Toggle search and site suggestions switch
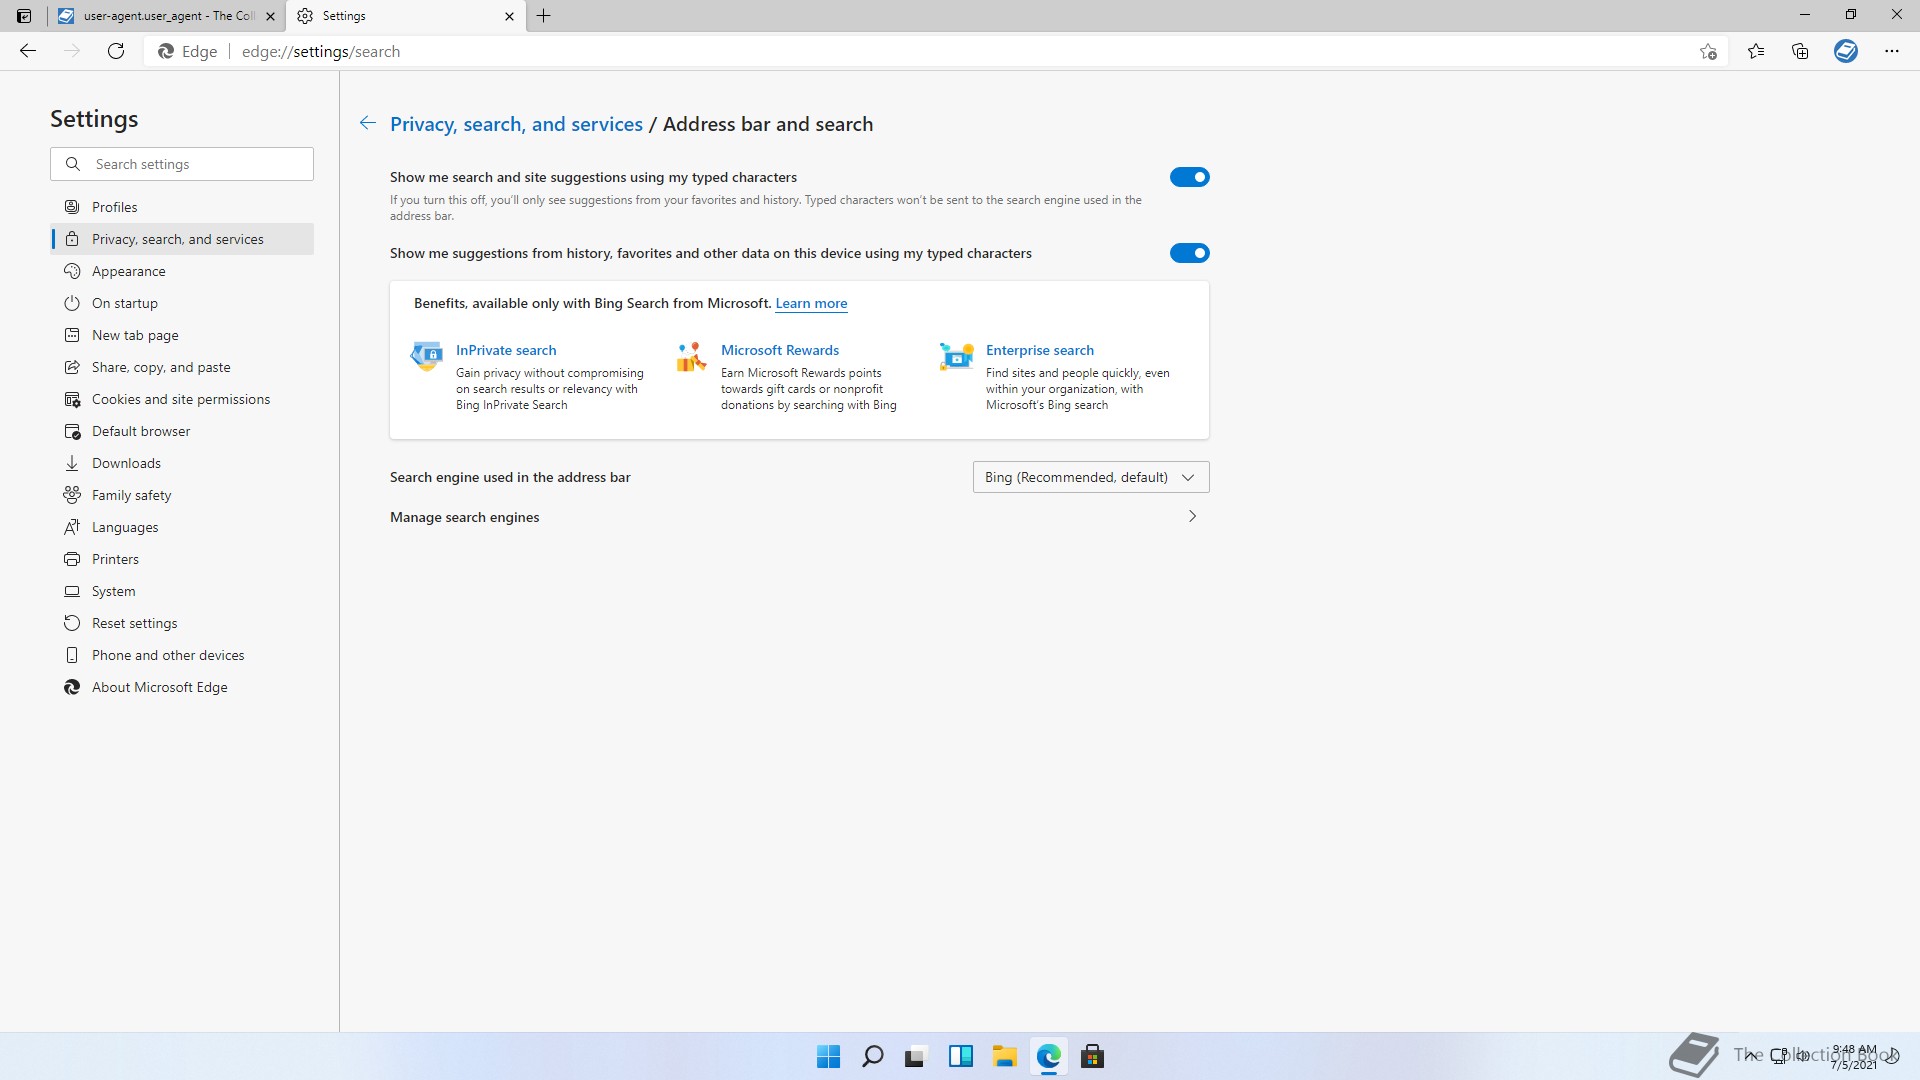This screenshot has width=1920, height=1080. pyautogui.click(x=1189, y=177)
